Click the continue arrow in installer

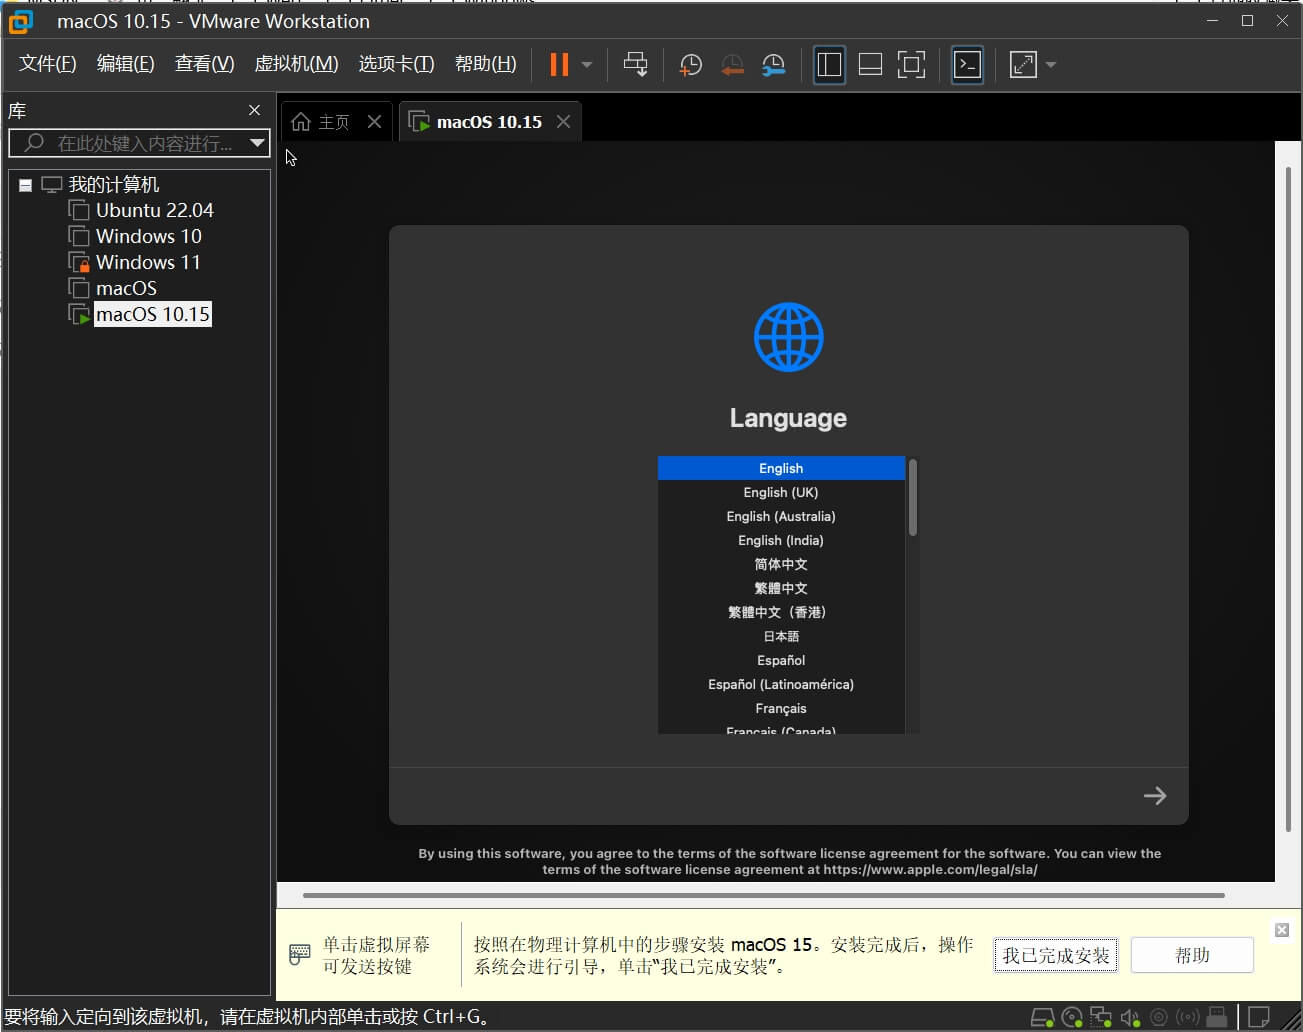[1155, 796]
